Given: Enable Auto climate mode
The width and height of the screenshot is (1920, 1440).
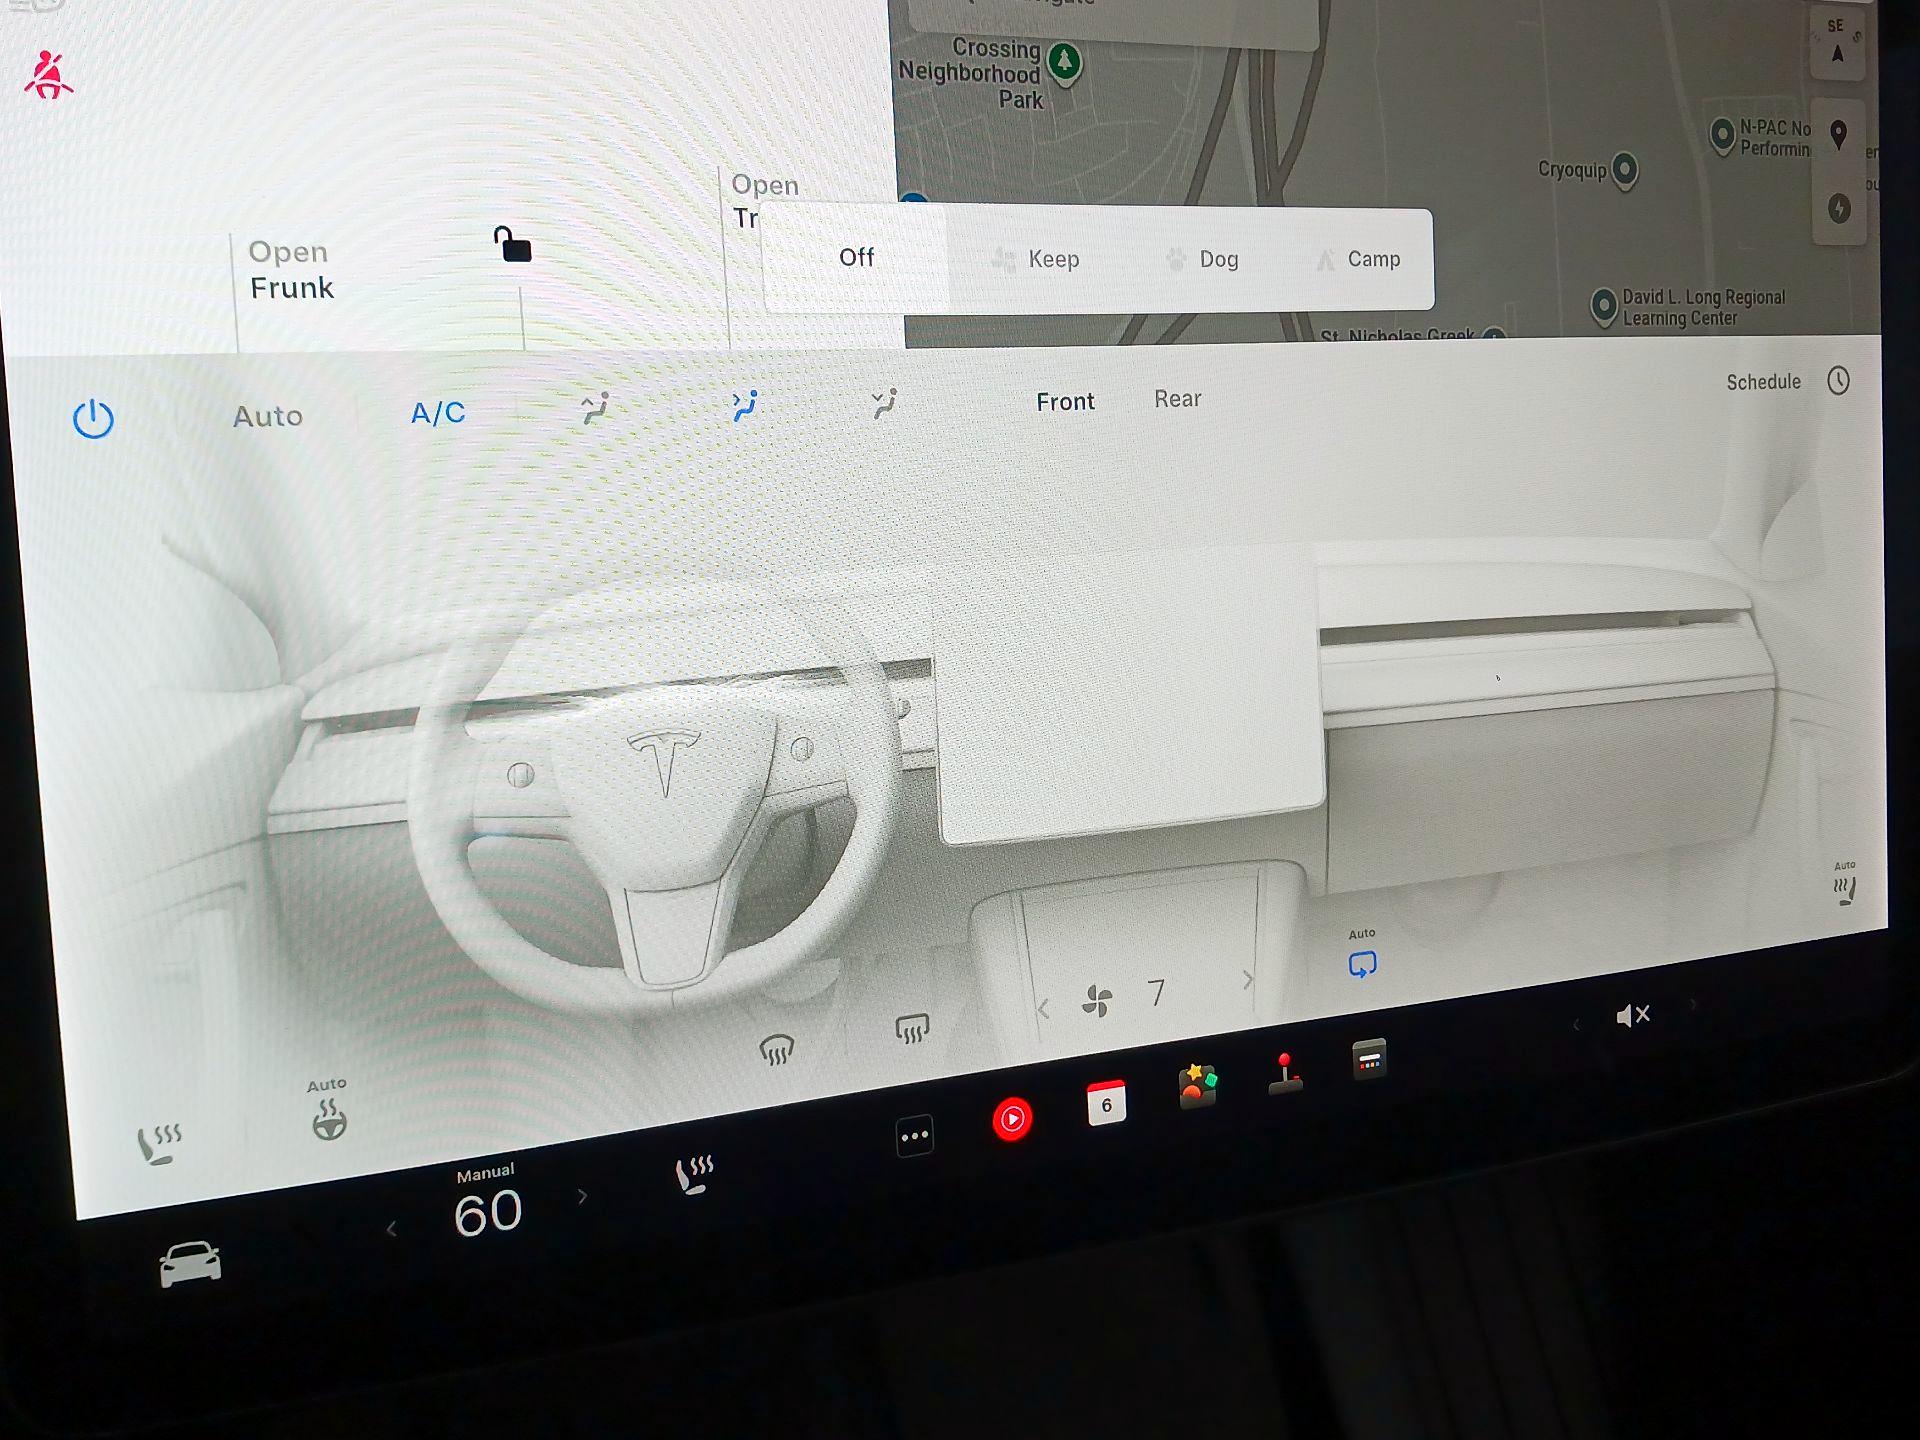Looking at the screenshot, I should point(268,416).
